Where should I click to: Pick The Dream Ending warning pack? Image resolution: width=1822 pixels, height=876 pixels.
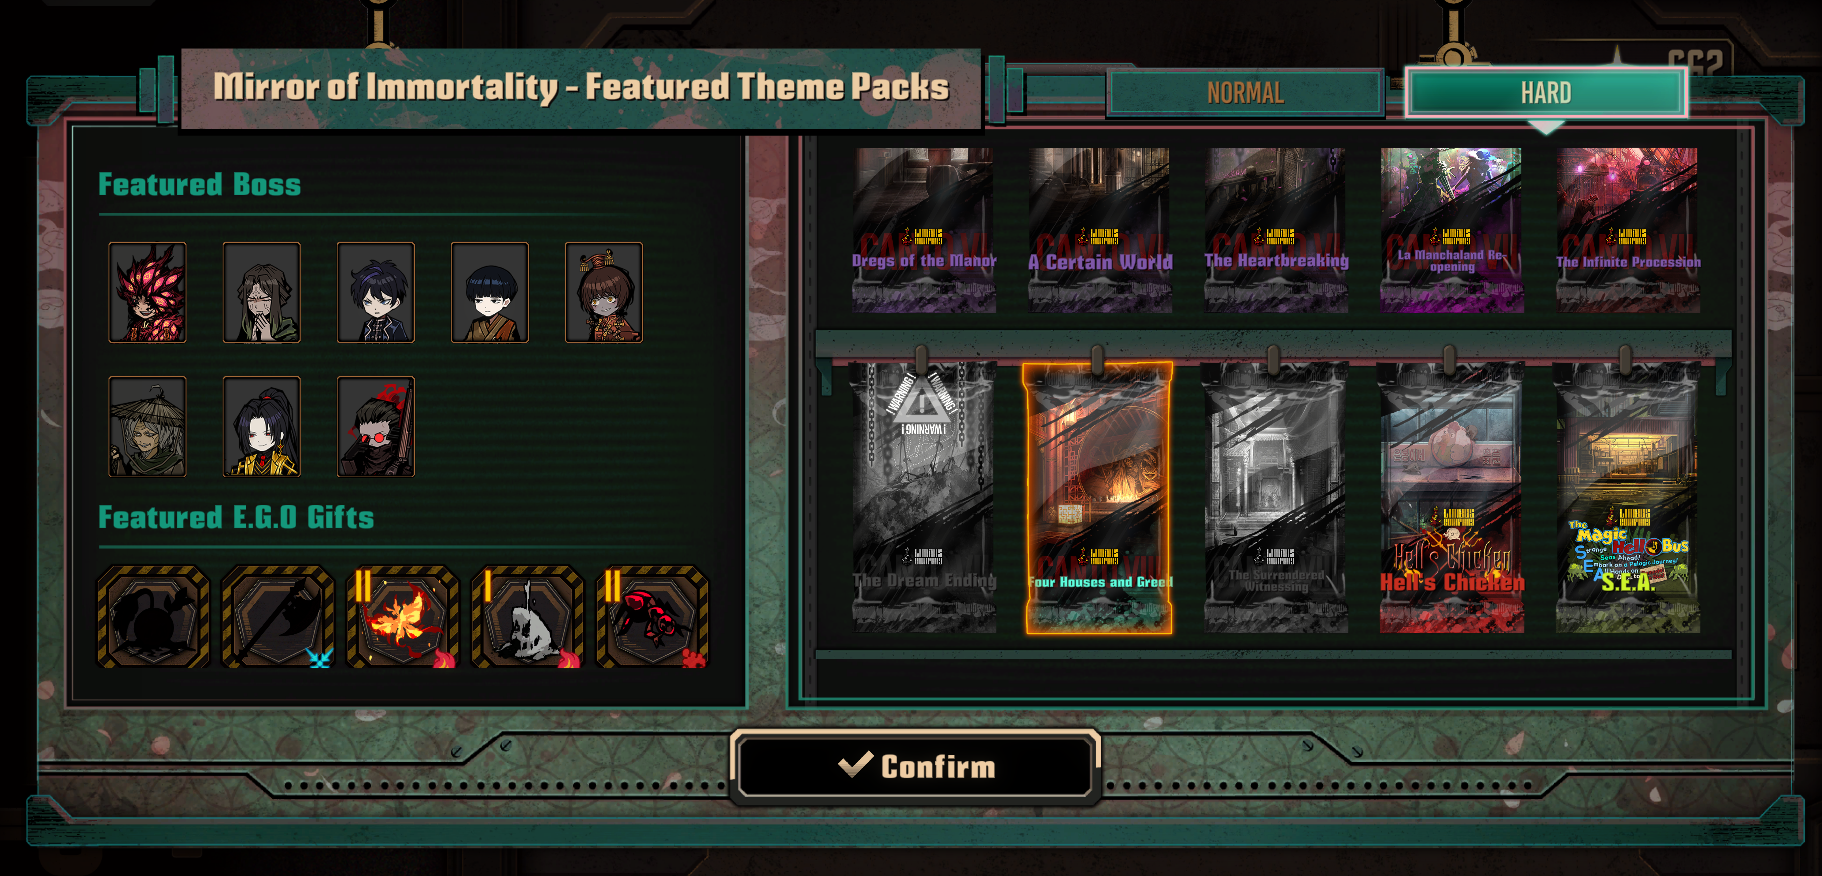tap(924, 498)
